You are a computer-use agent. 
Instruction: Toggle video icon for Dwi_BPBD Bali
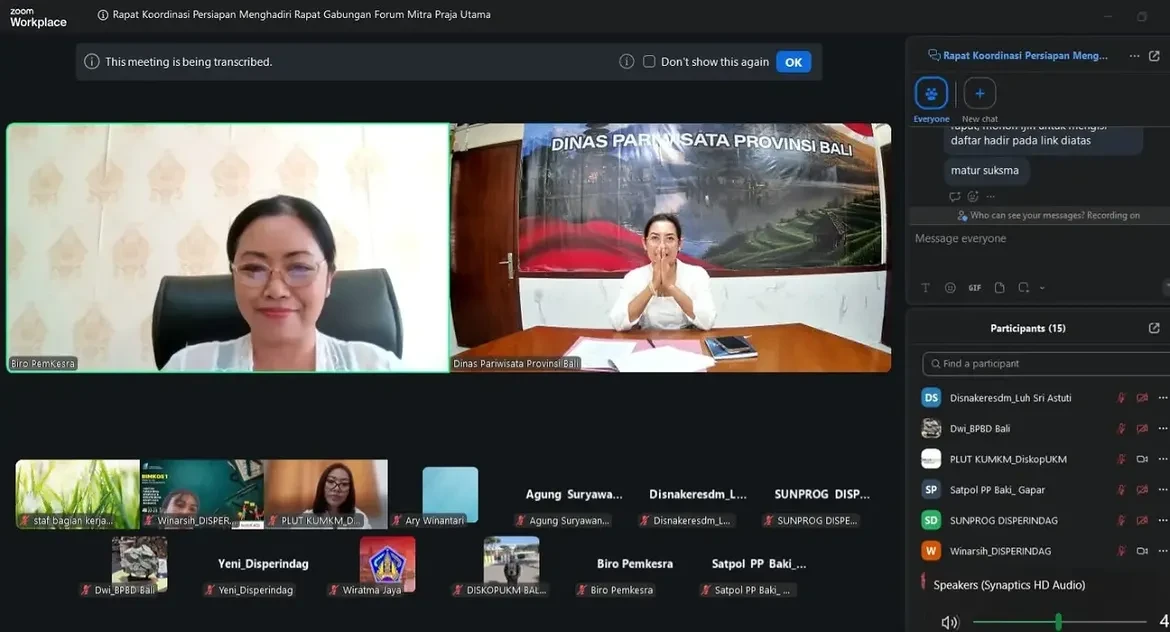(x=1142, y=429)
